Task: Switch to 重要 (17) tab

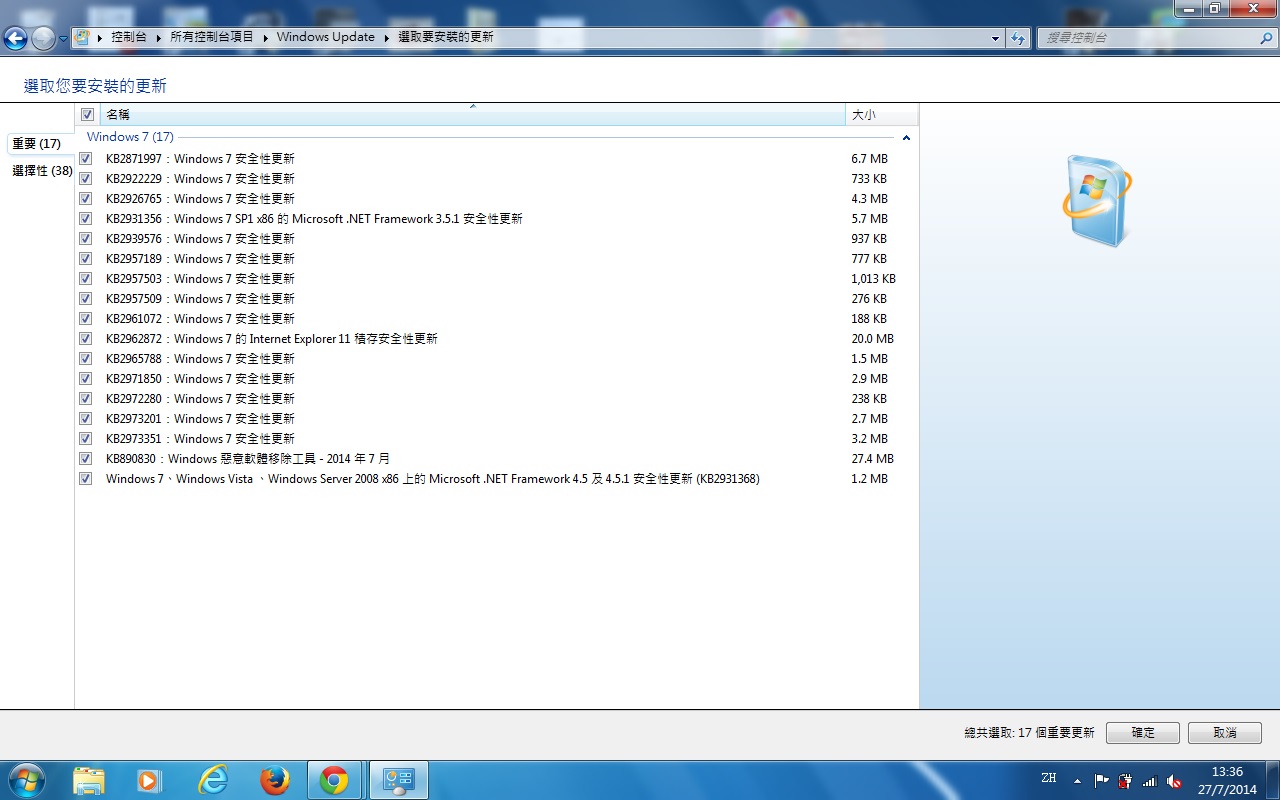Action: 37,144
